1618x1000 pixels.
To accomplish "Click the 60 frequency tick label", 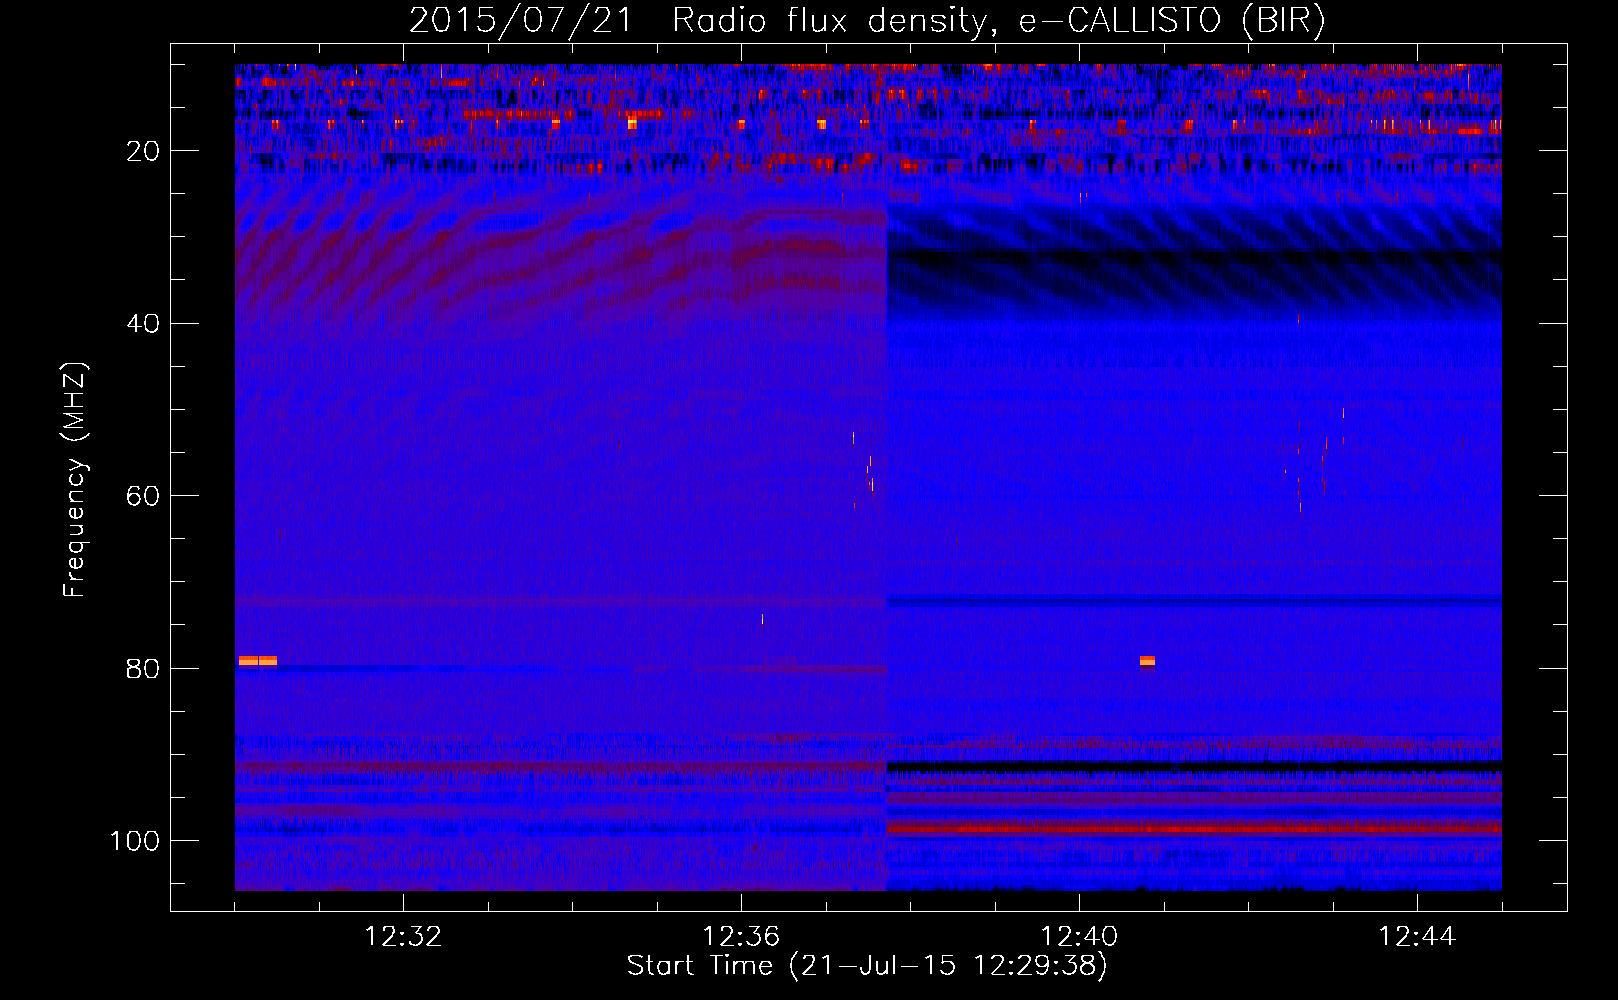I will (x=144, y=496).
